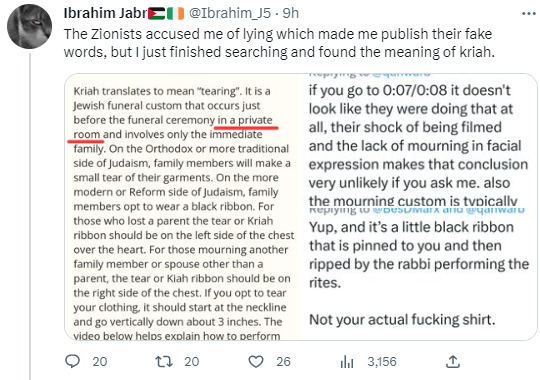
Task: Click the retweet count beside the arrows
Action: [x=191, y=361]
